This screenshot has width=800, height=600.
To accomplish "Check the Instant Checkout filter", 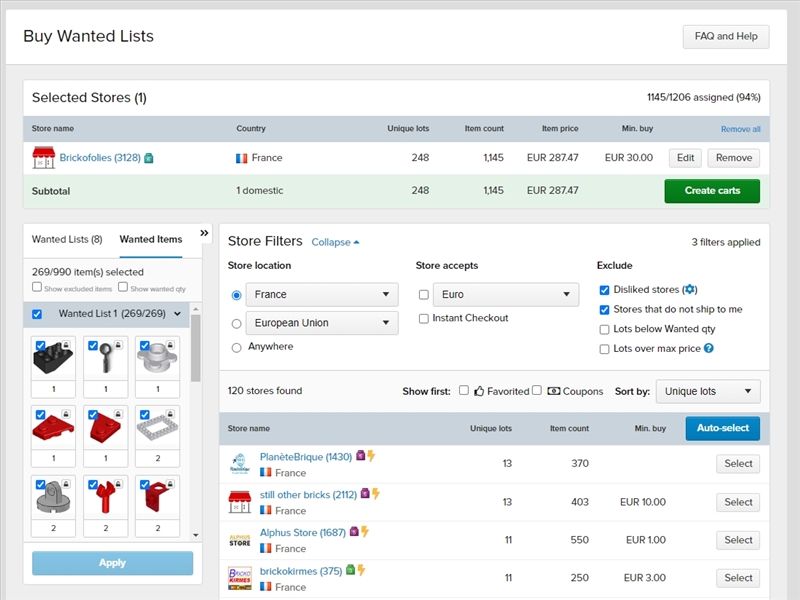I will 424,321.
